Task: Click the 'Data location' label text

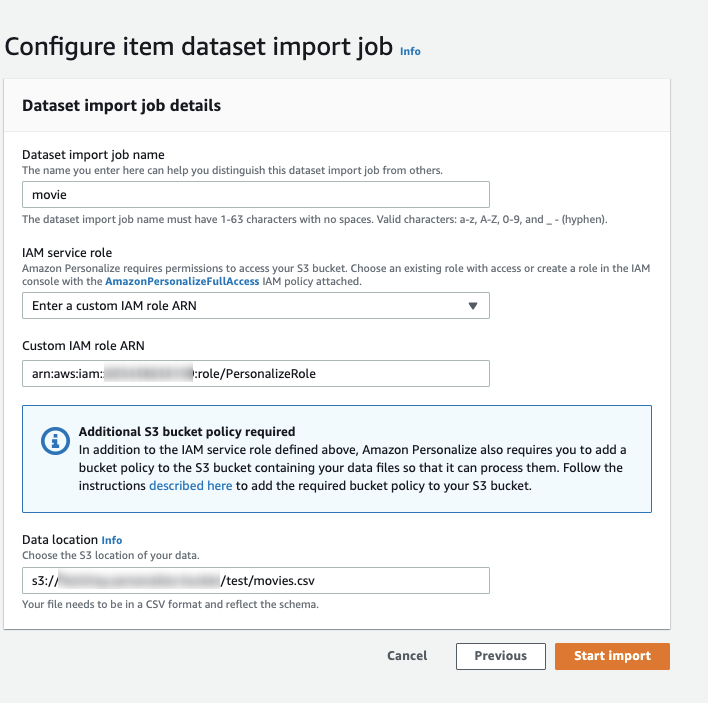Action: click(x=60, y=540)
